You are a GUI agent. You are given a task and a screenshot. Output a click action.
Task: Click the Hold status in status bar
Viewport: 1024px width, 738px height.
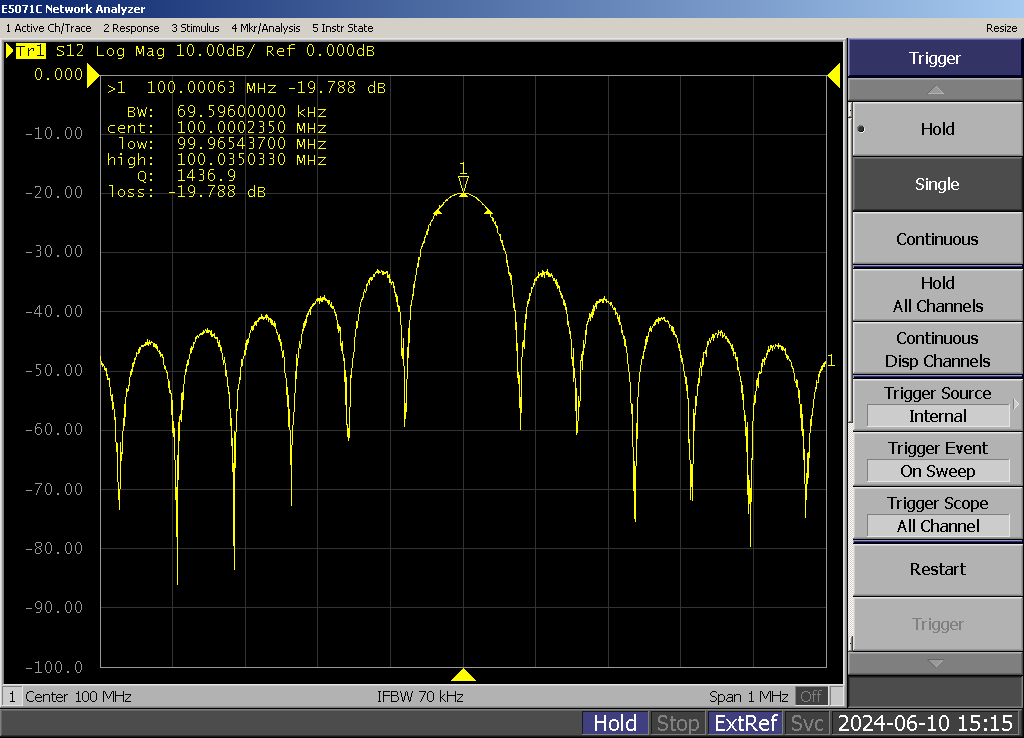point(615,723)
